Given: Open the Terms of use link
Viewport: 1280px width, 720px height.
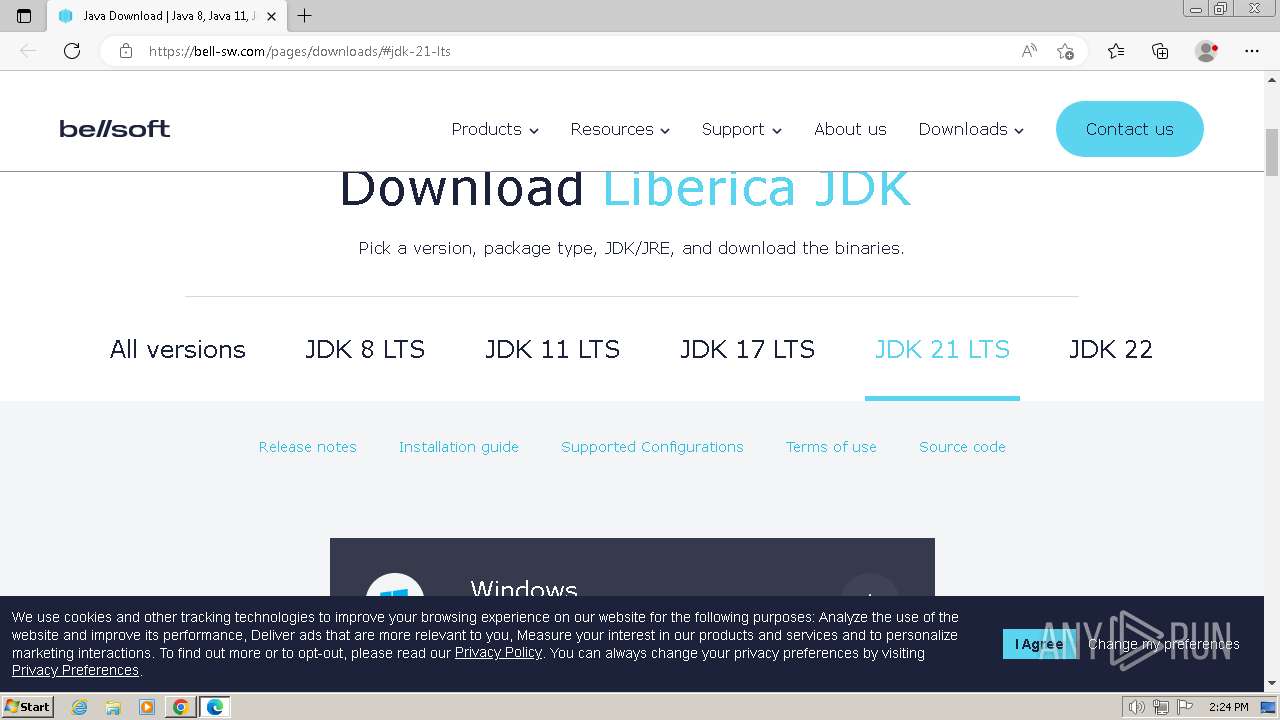Looking at the screenshot, I should pos(831,447).
